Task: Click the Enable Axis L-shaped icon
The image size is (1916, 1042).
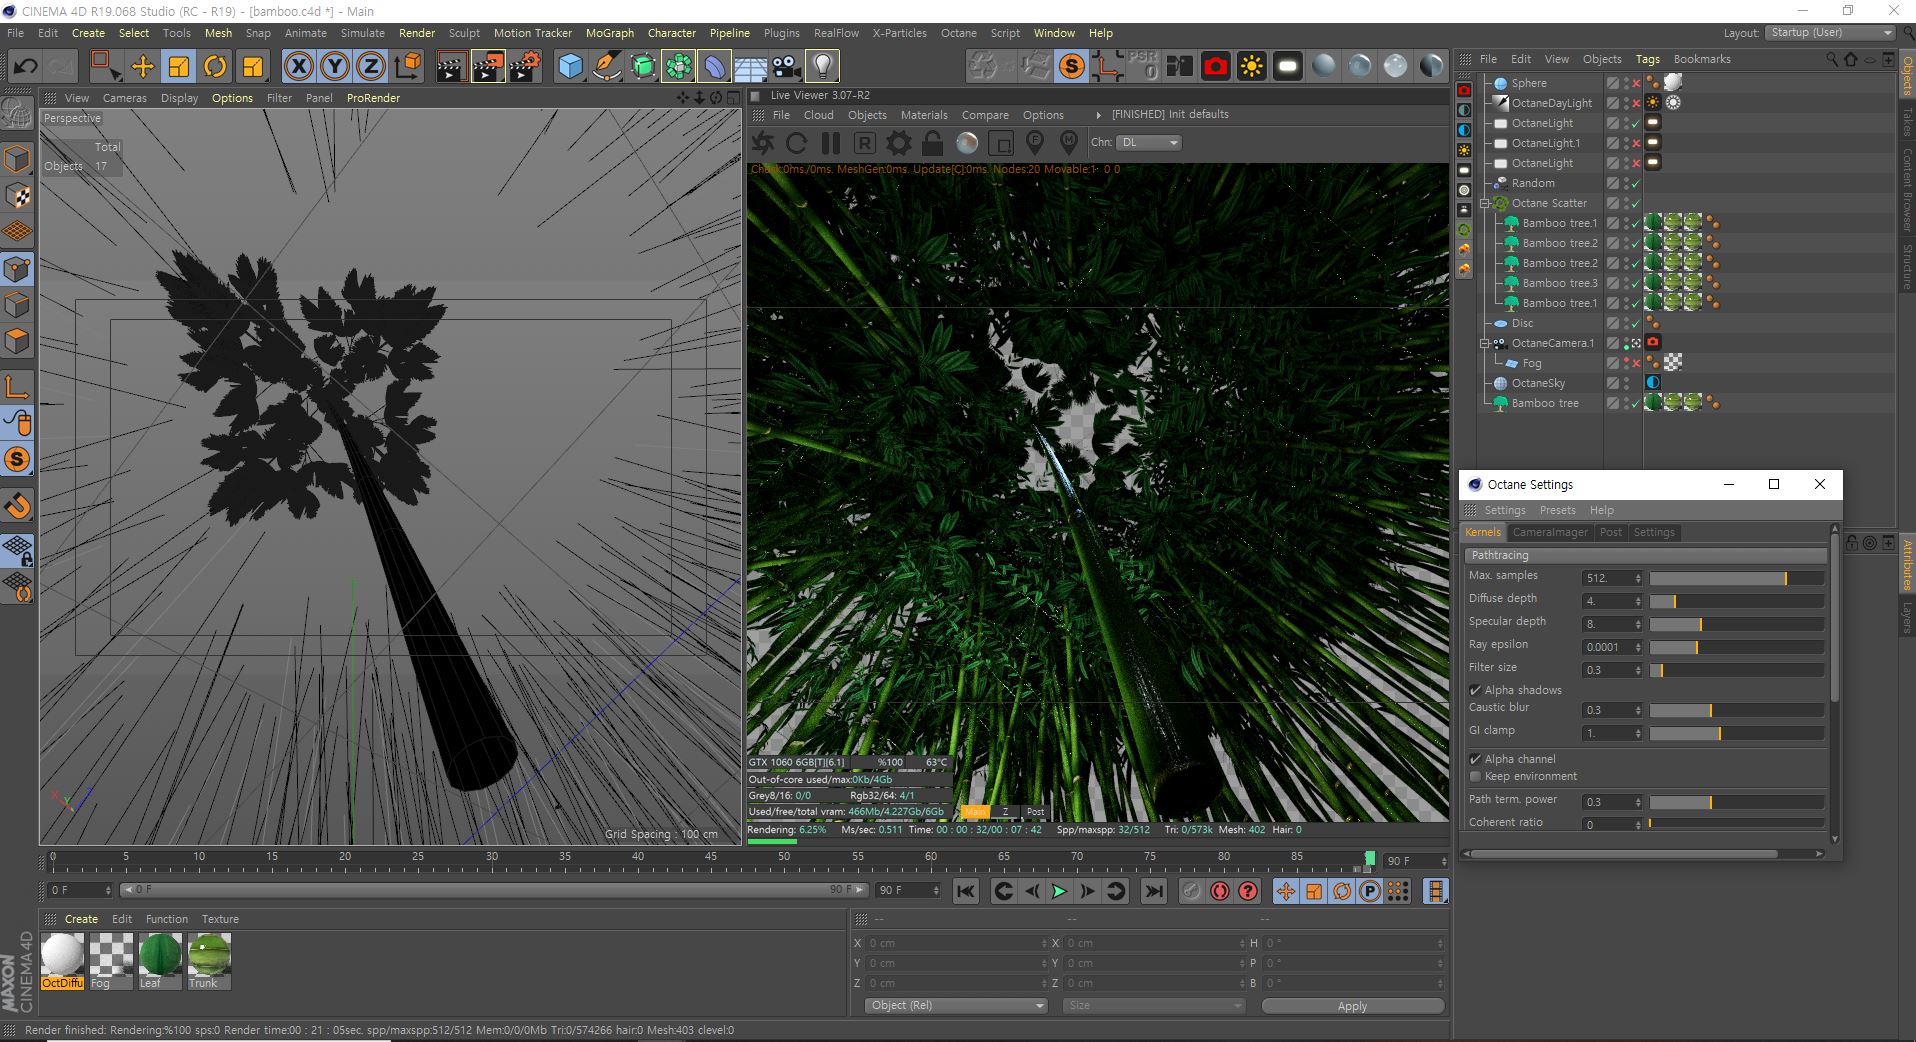Action: click(17, 386)
